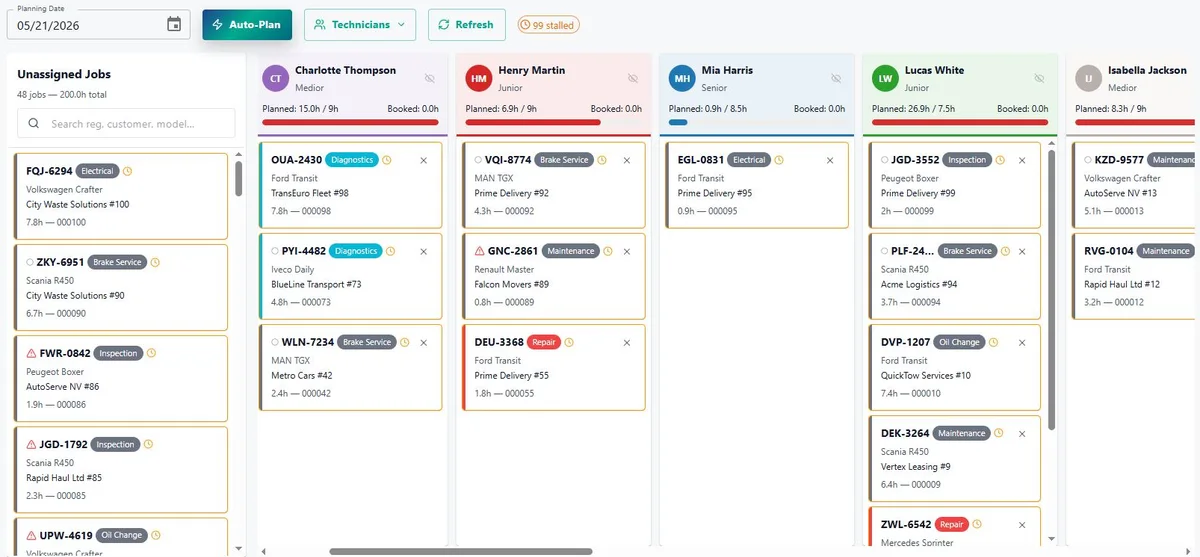Click Charlotte Thompson's planned hours bar
The width and height of the screenshot is (1200, 557).
[x=350, y=122]
